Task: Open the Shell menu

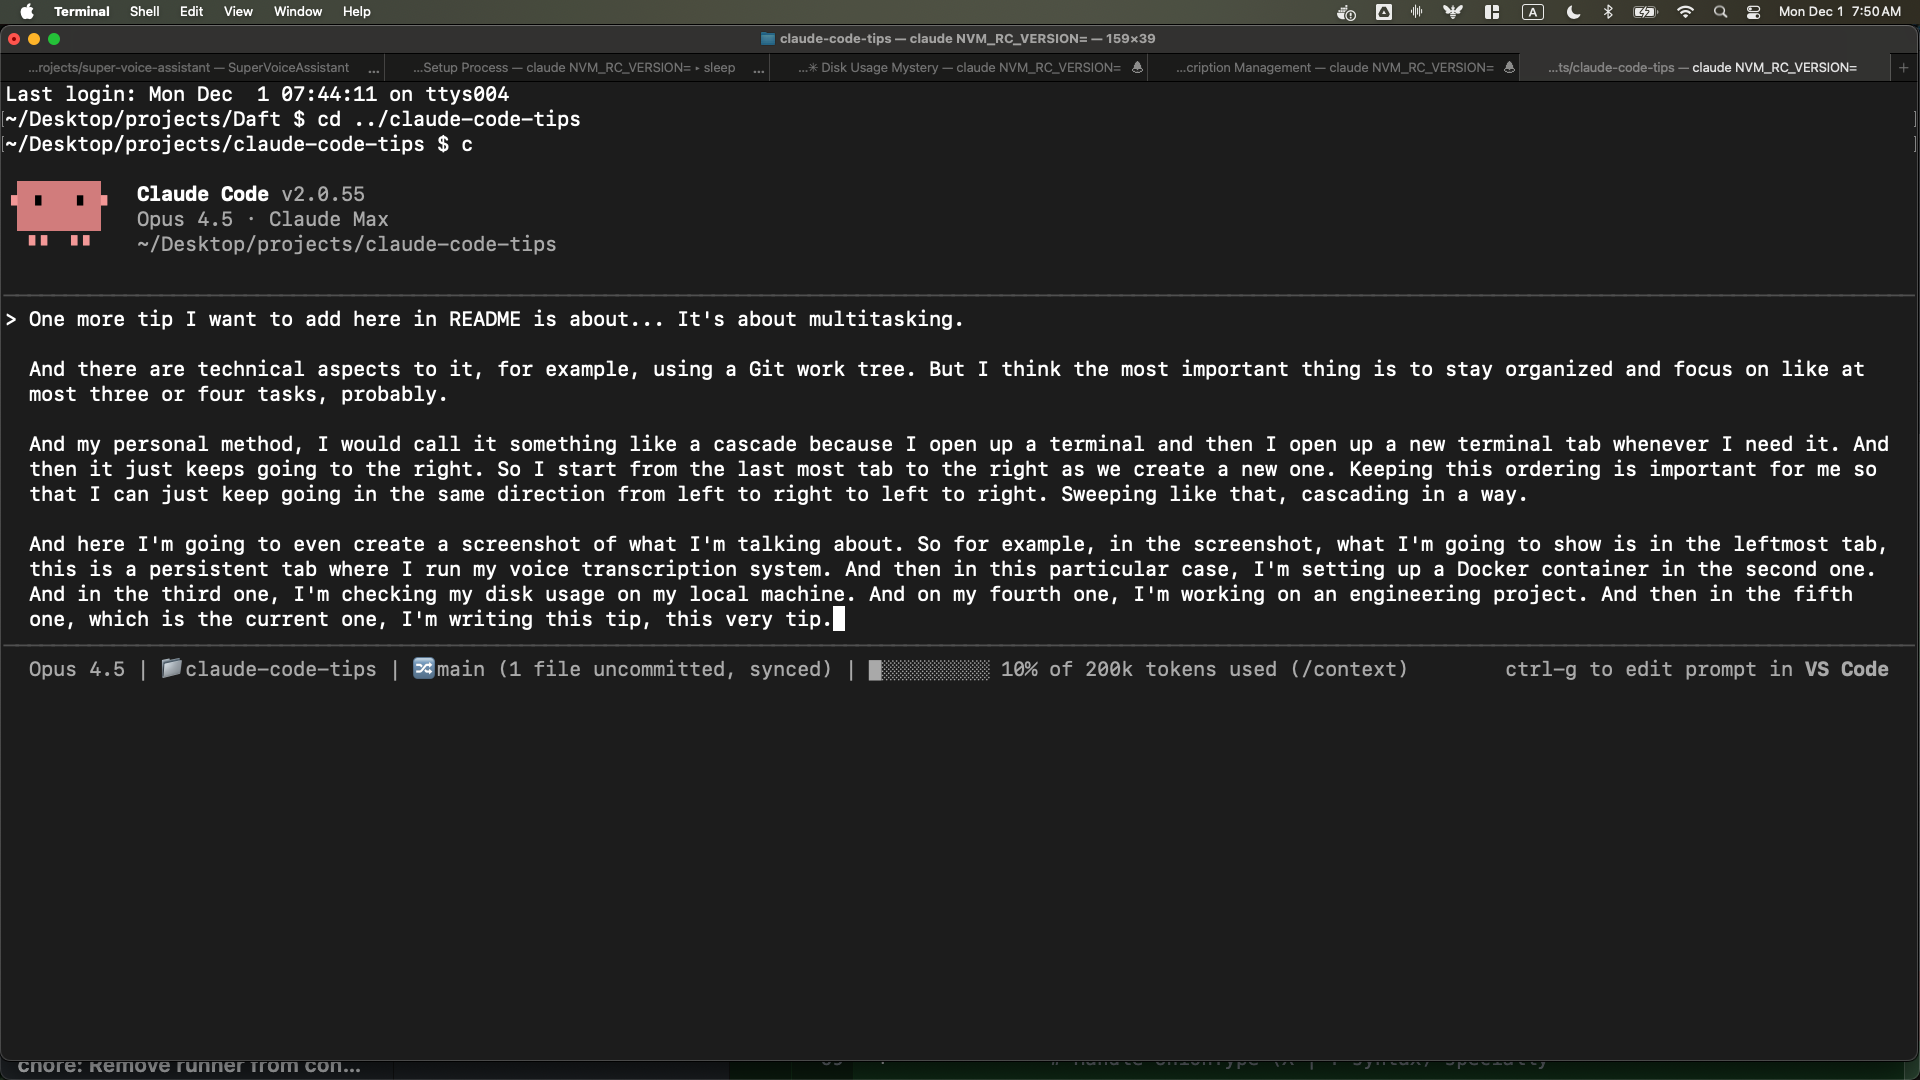Action: point(144,11)
